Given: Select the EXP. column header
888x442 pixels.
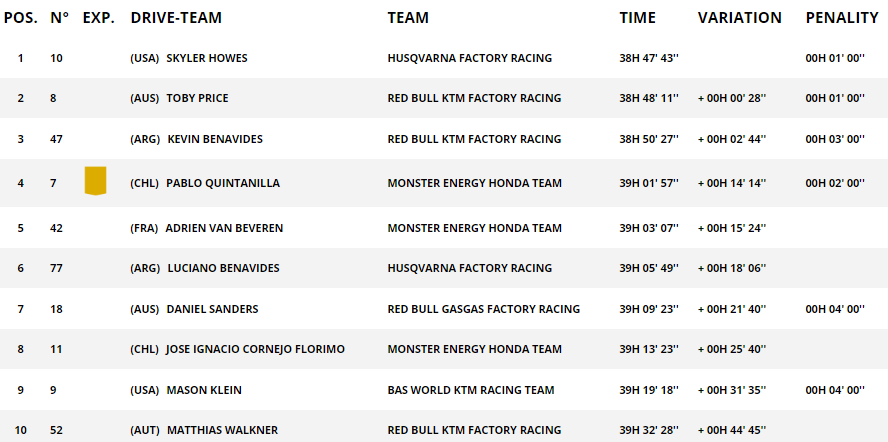Looking at the screenshot, I should [x=99, y=18].
